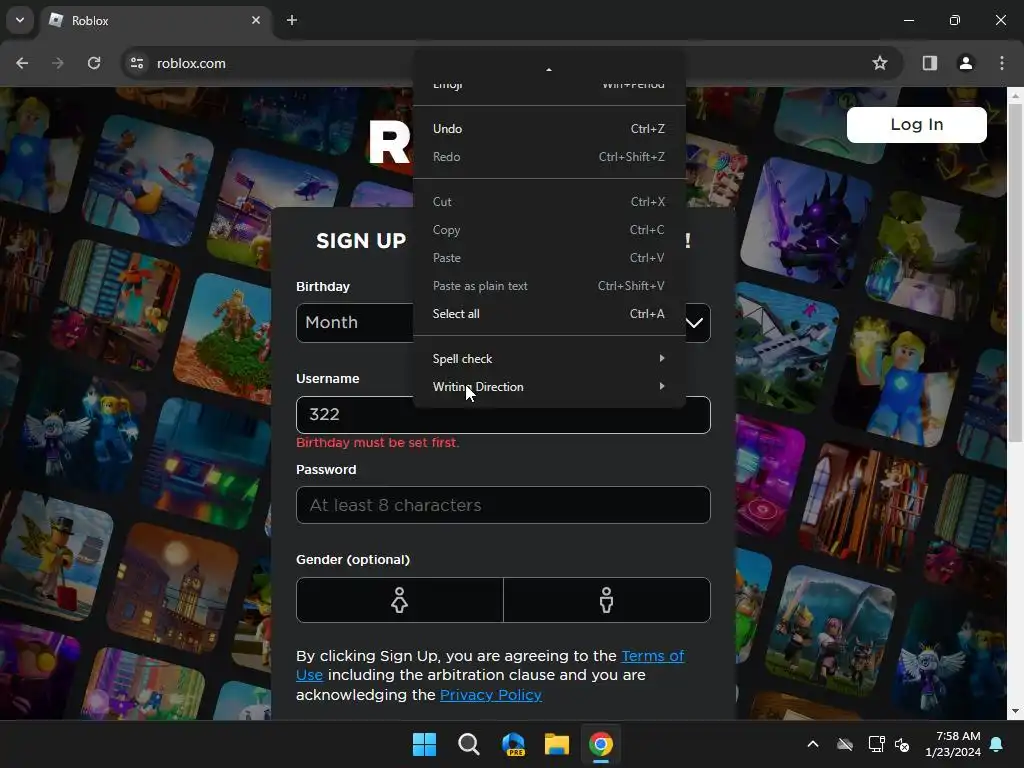The width and height of the screenshot is (1024, 768).
Task: Open File Explorer from the taskbar
Action: 557,744
